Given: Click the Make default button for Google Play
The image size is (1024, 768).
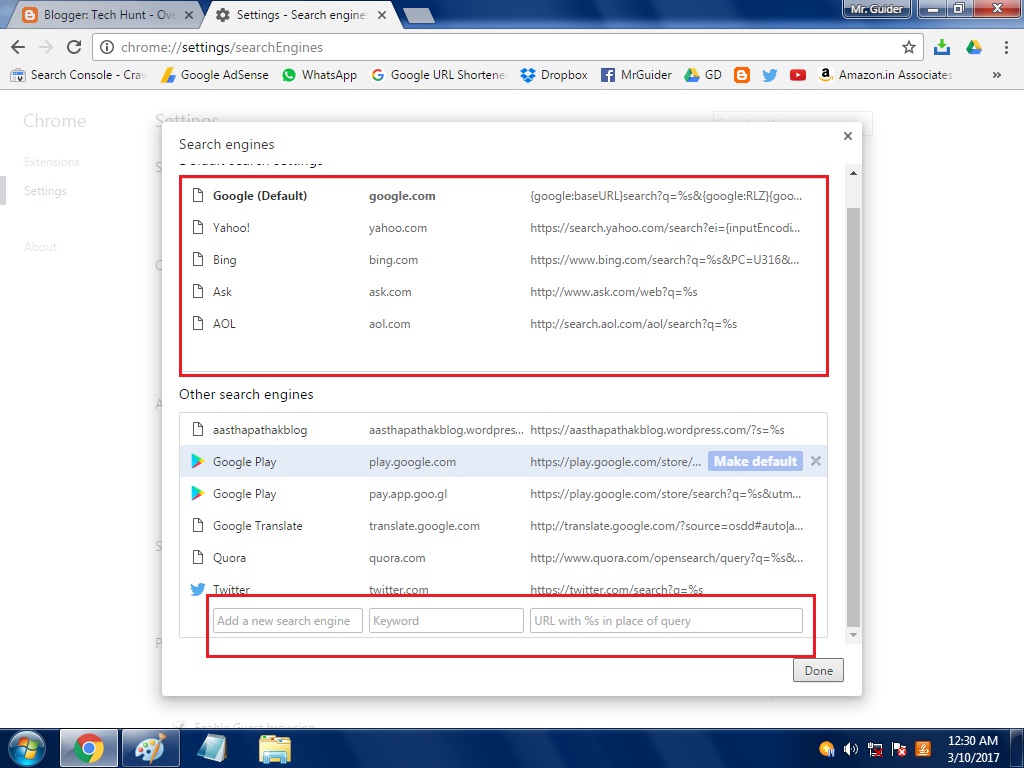Looking at the screenshot, I should click(755, 461).
